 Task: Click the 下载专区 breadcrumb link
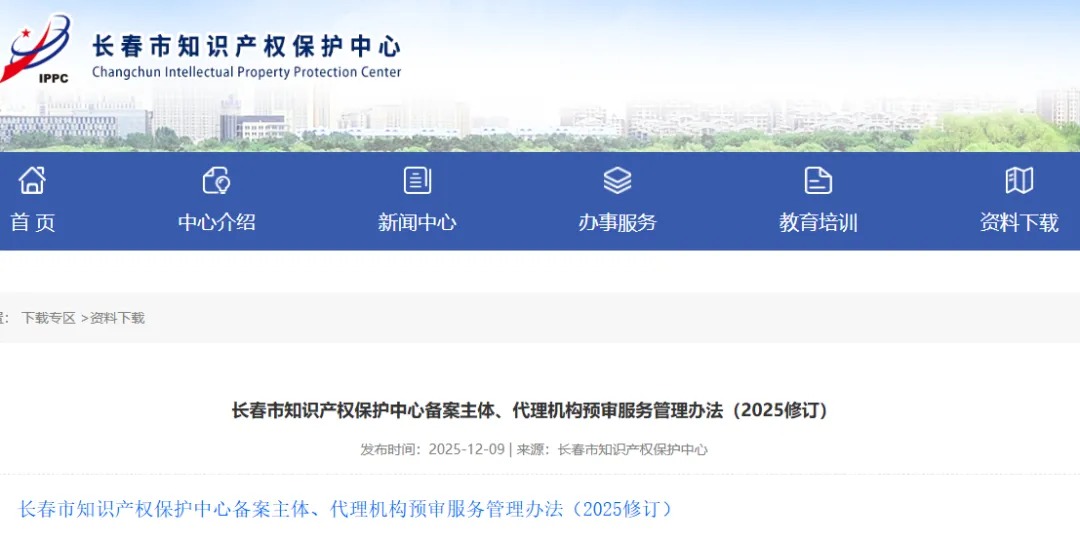tap(48, 318)
